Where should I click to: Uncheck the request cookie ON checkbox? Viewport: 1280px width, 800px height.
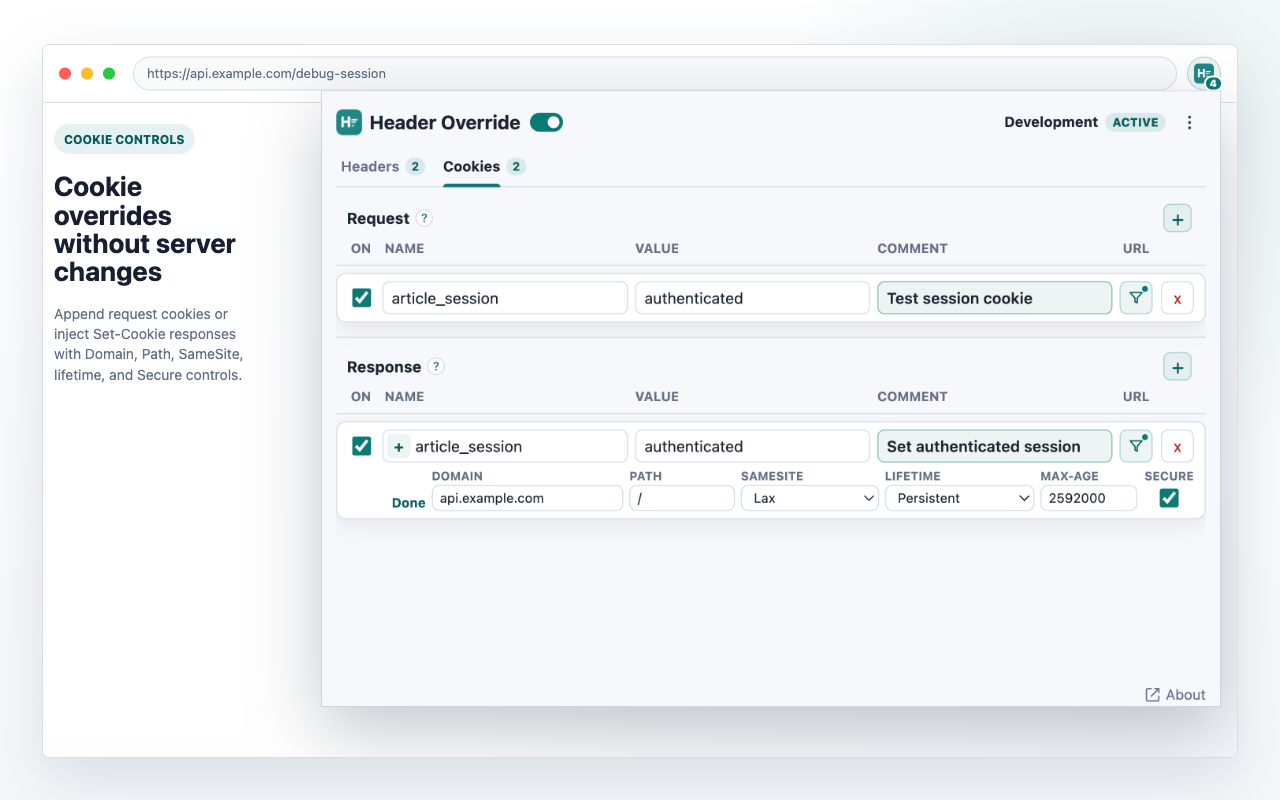click(362, 298)
